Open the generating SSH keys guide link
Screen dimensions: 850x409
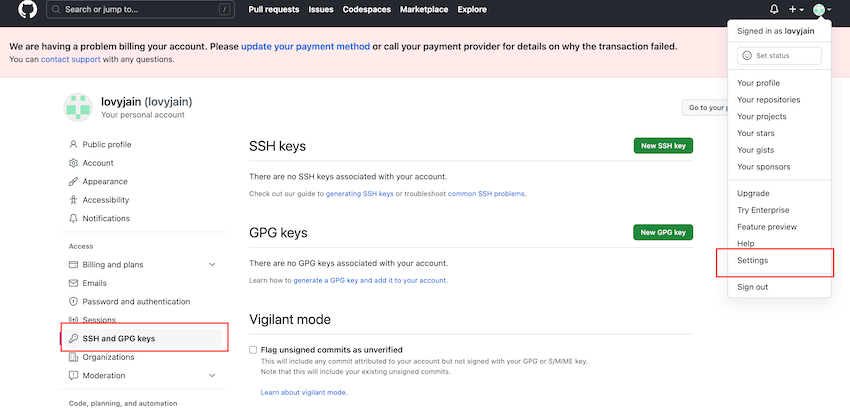point(359,194)
